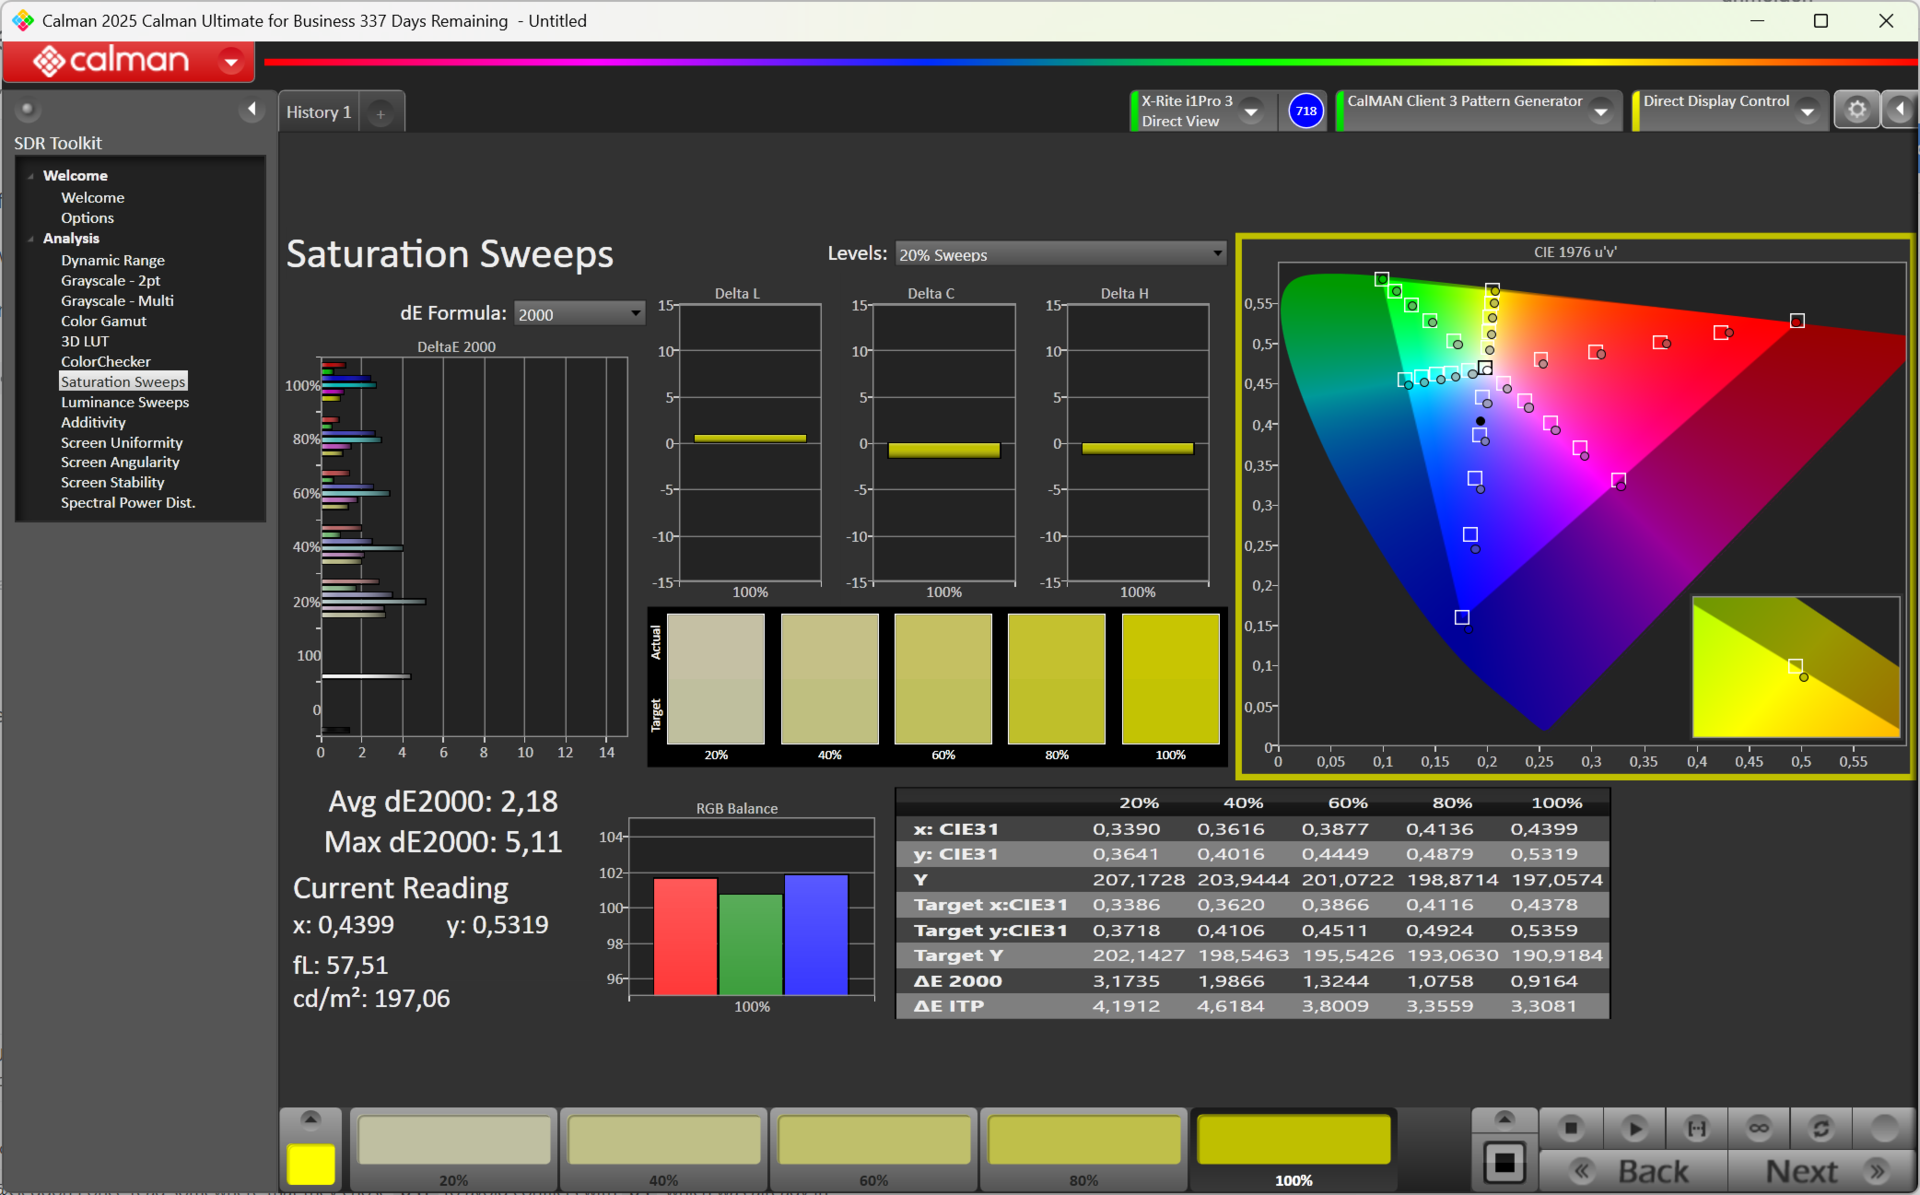This screenshot has width=1920, height=1195.
Task: Collapse the left SDR Toolkit panel arrow
Action: (x=251, y=109)
